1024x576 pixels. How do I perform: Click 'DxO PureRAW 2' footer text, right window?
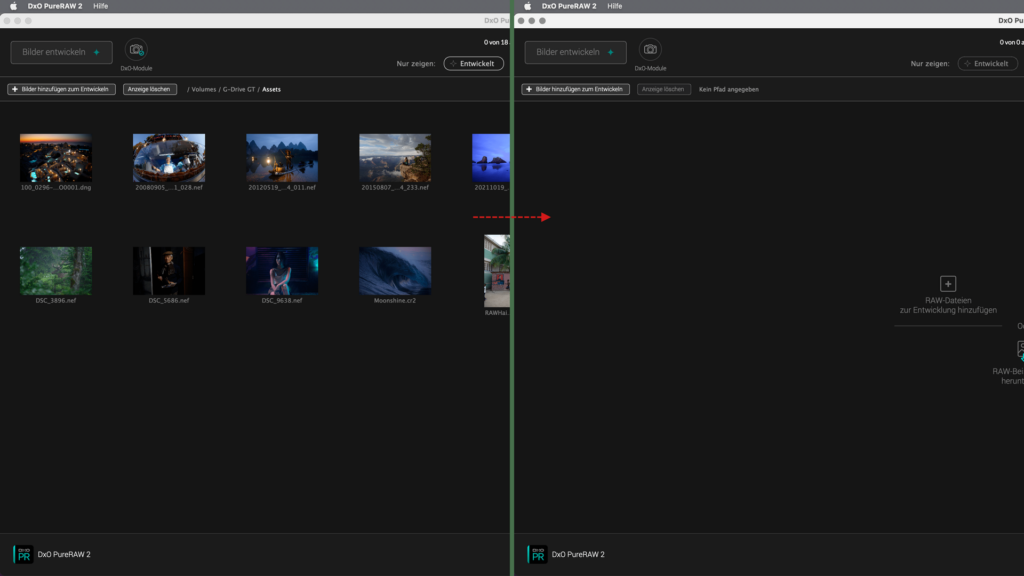tap(578, 554)
